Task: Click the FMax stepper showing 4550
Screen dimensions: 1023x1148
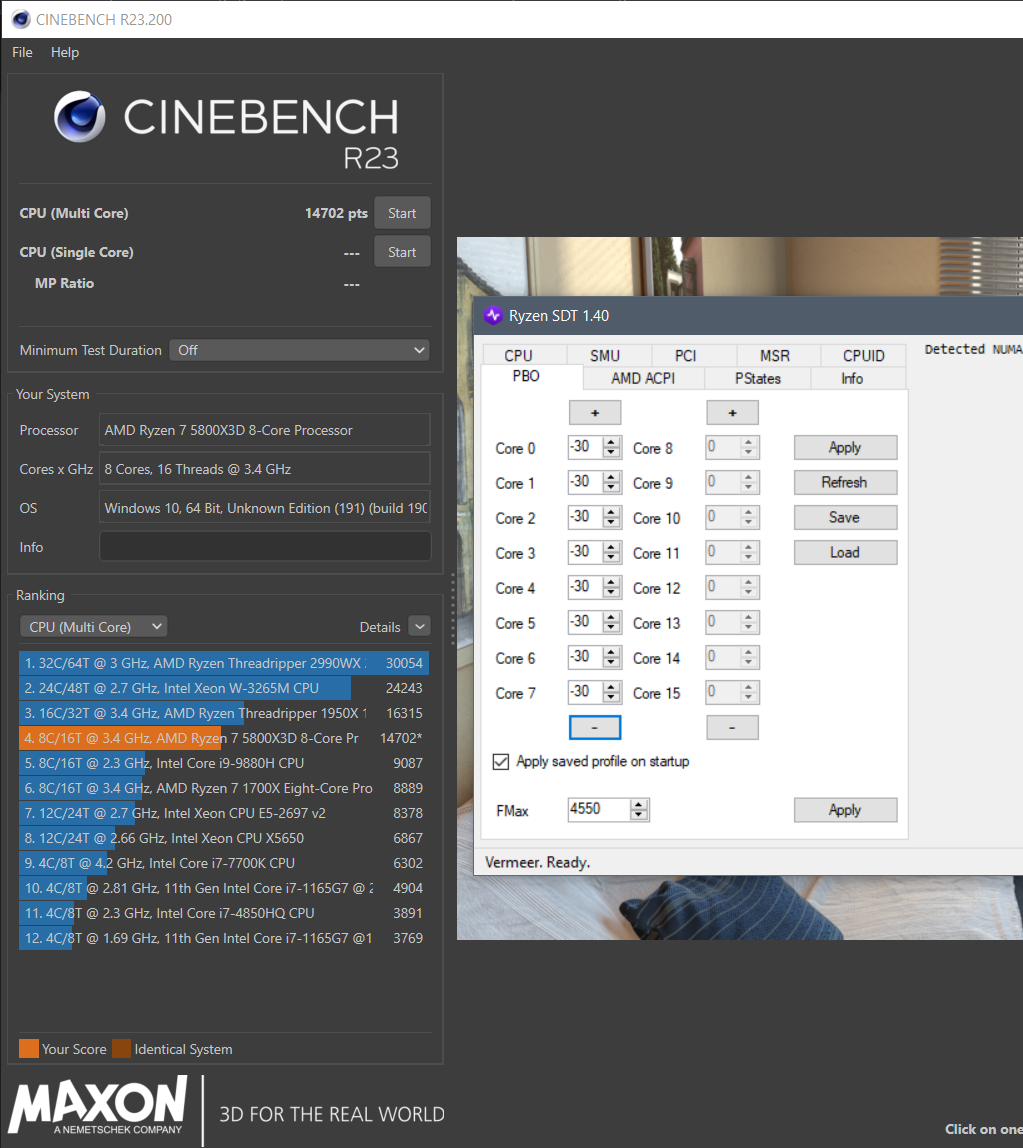Action: [609, 810]
